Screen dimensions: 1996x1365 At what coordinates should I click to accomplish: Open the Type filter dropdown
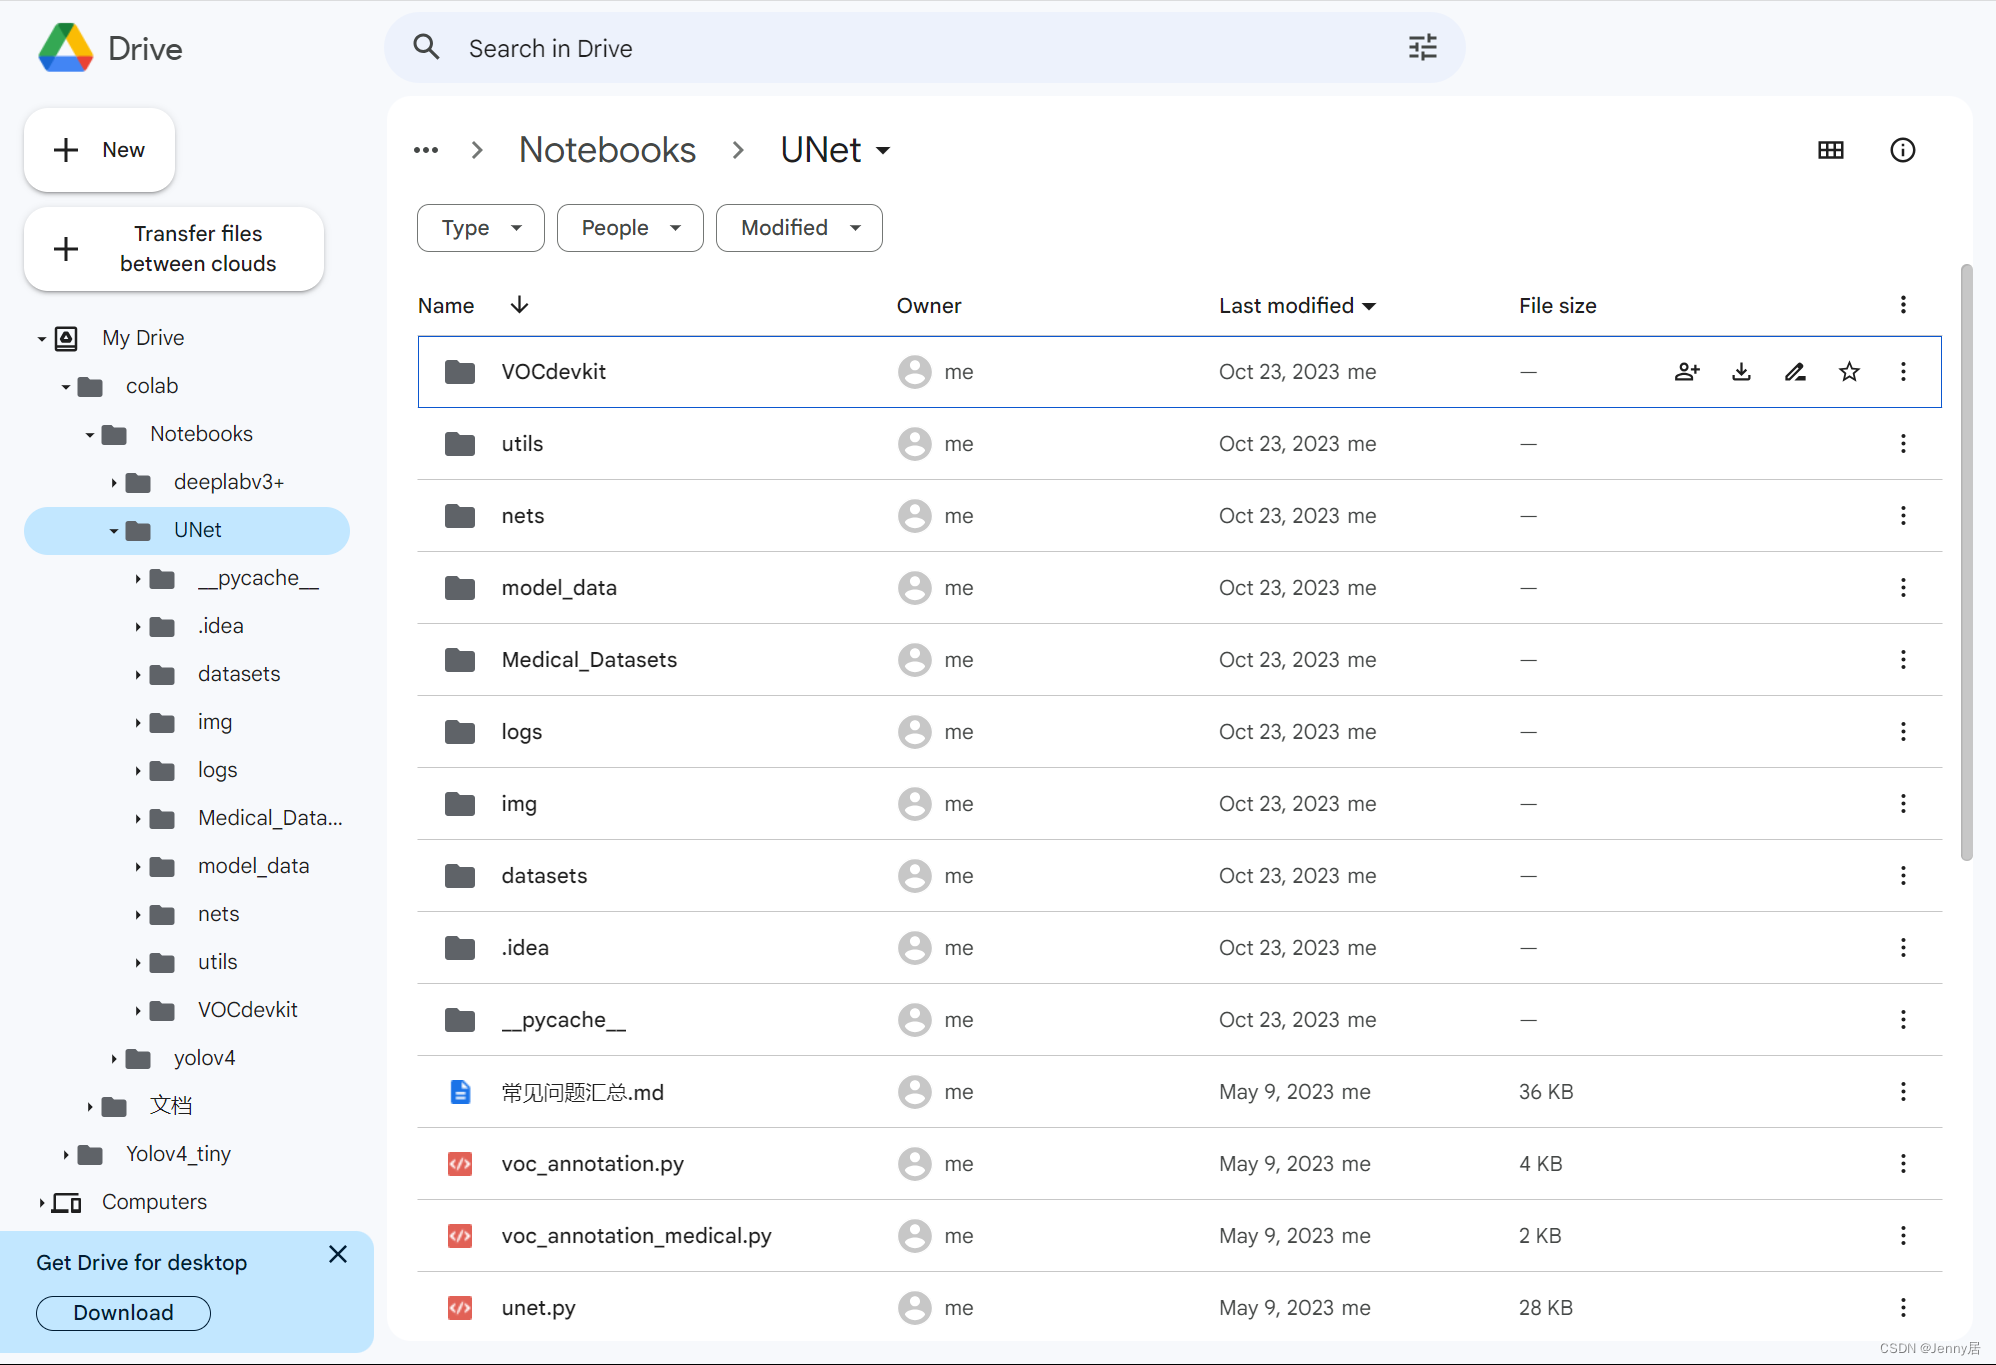tap(480, 227)
